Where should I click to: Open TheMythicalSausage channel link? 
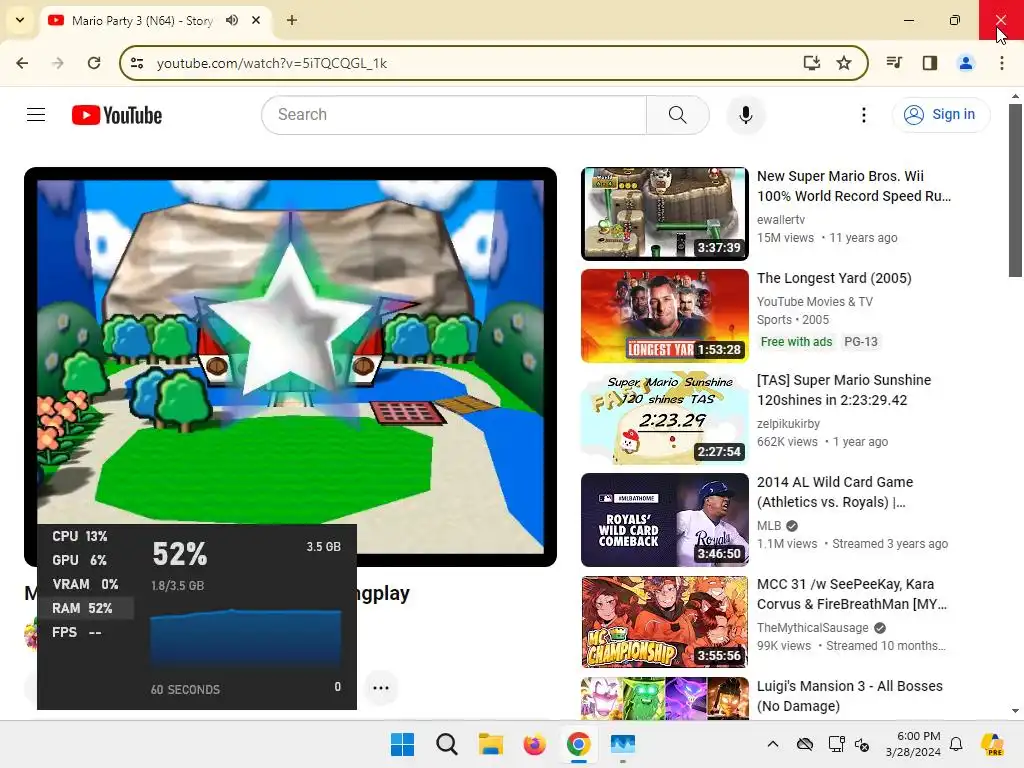[812, 628]
